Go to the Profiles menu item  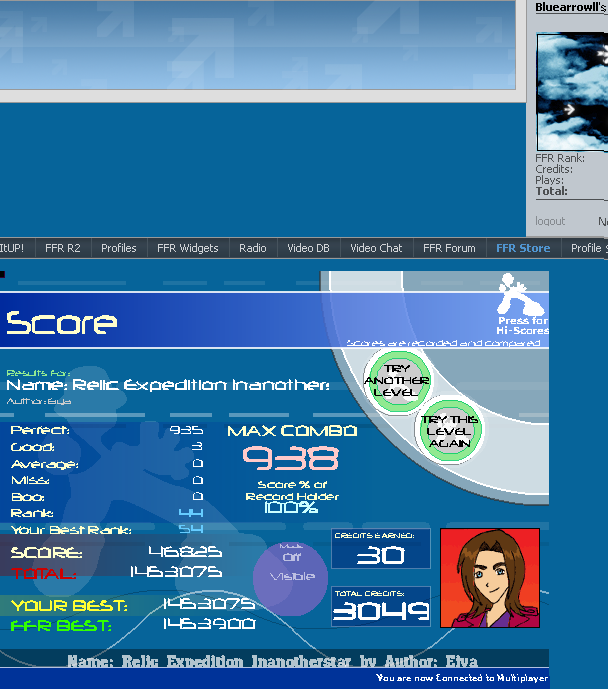tap(118, 248)
